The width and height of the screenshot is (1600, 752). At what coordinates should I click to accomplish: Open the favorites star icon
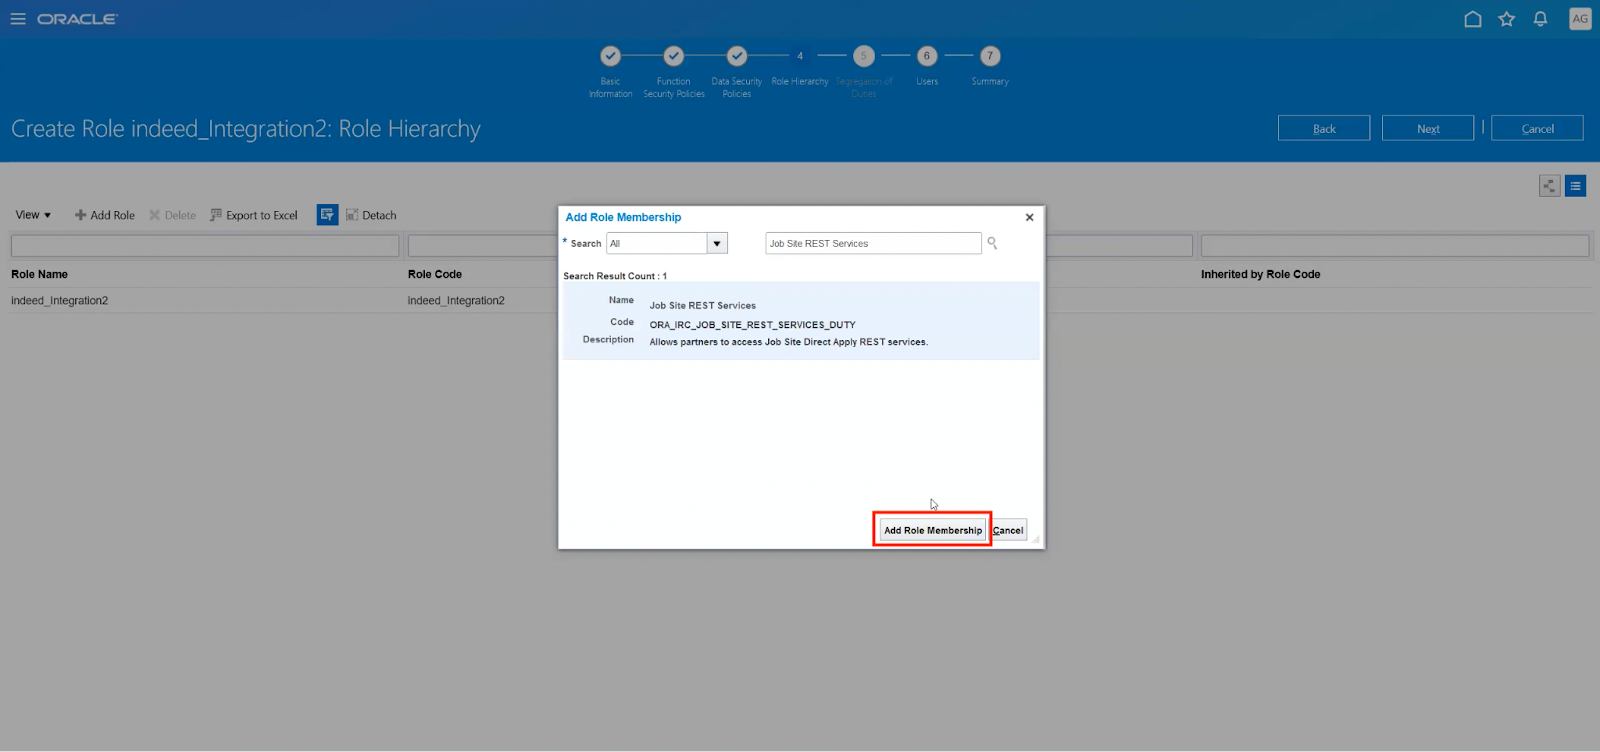(1507, 19)
